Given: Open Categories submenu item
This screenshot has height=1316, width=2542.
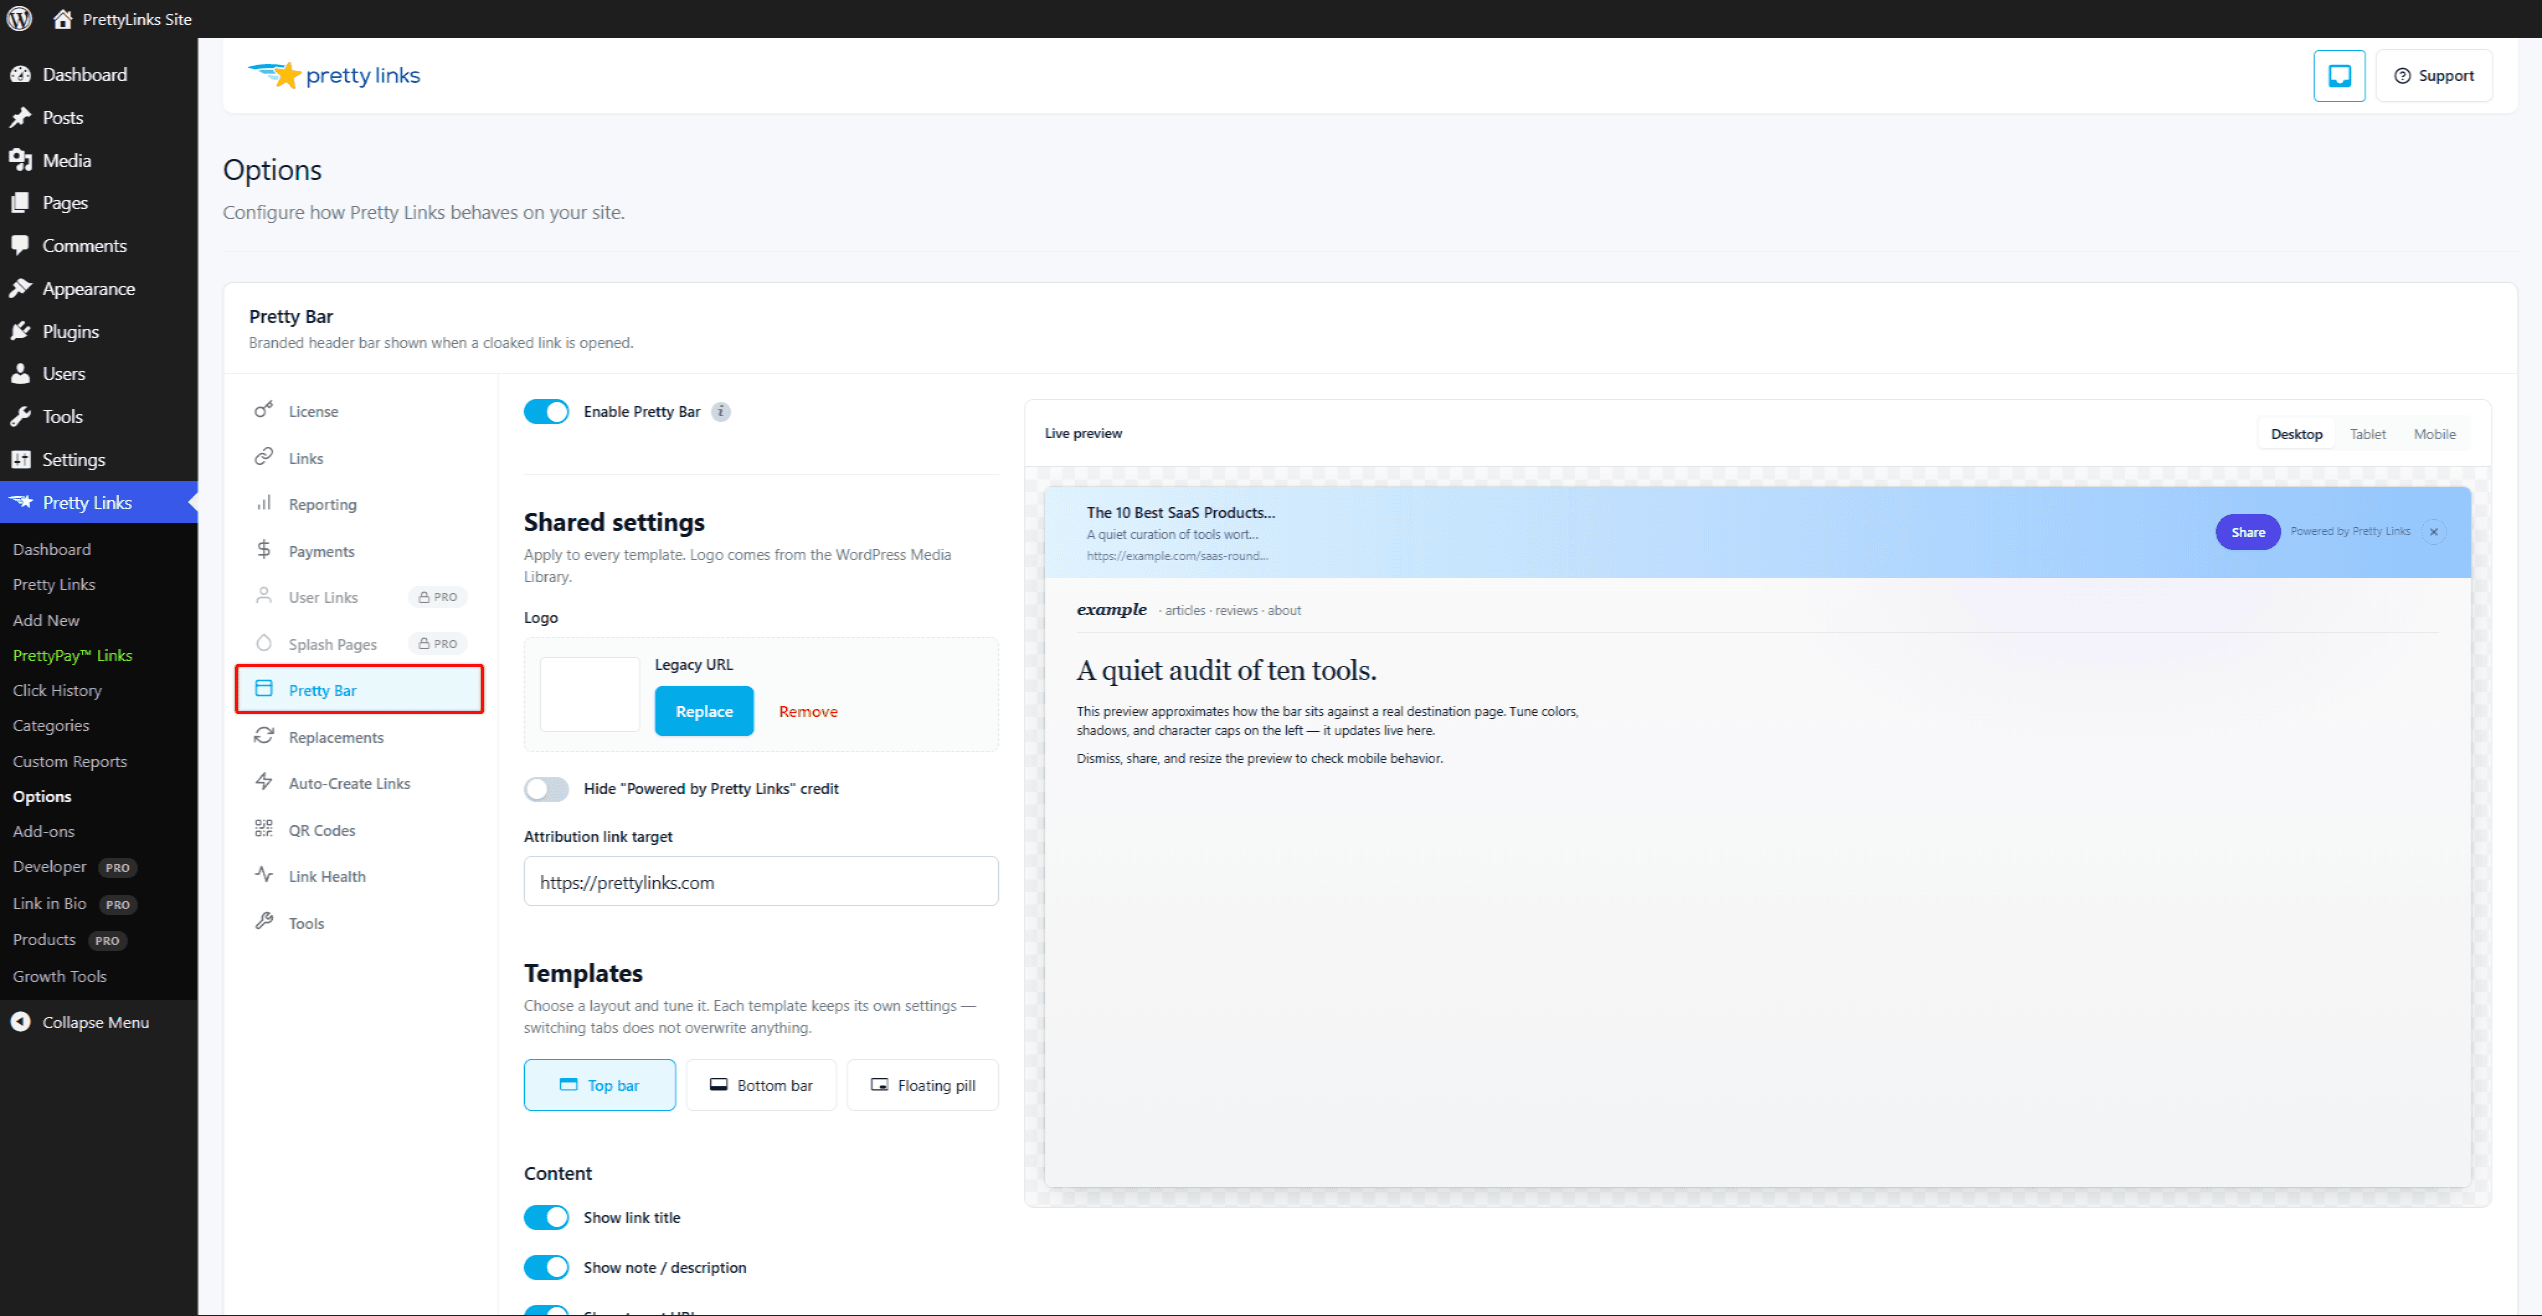Looking at the screenshot, I should 51,725.
